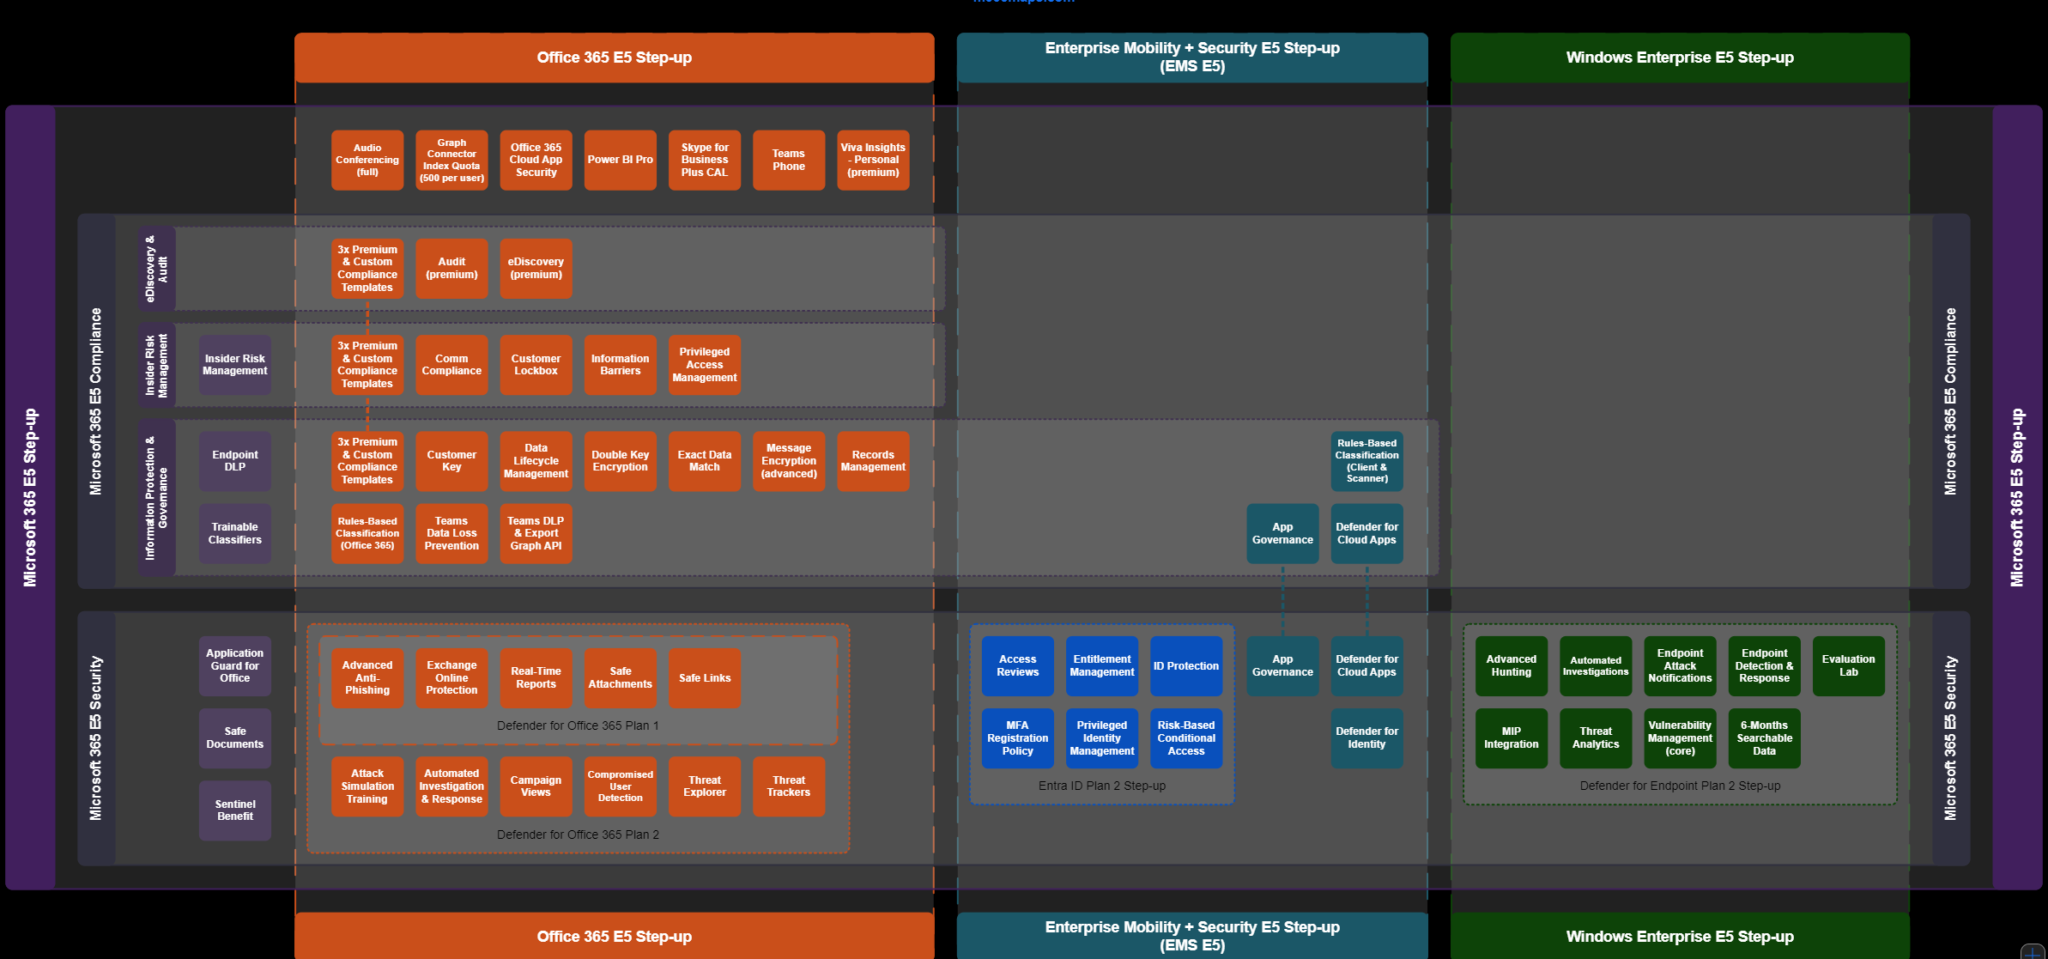Screen dimensions: 2048x959
Task: Select the eDiscovery (premium) tile
Action: [536, 268]
